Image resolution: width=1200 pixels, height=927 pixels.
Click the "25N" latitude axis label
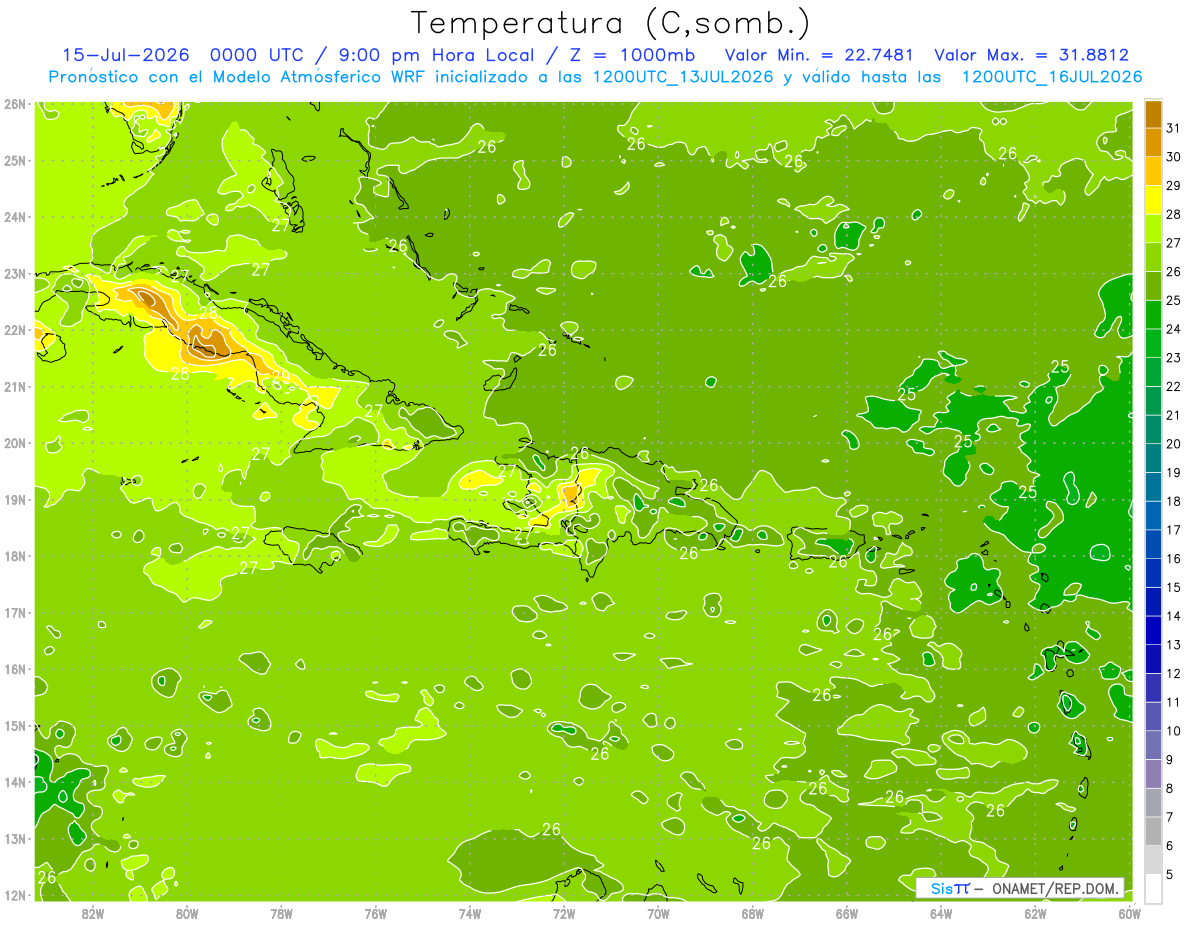[15, 160]
